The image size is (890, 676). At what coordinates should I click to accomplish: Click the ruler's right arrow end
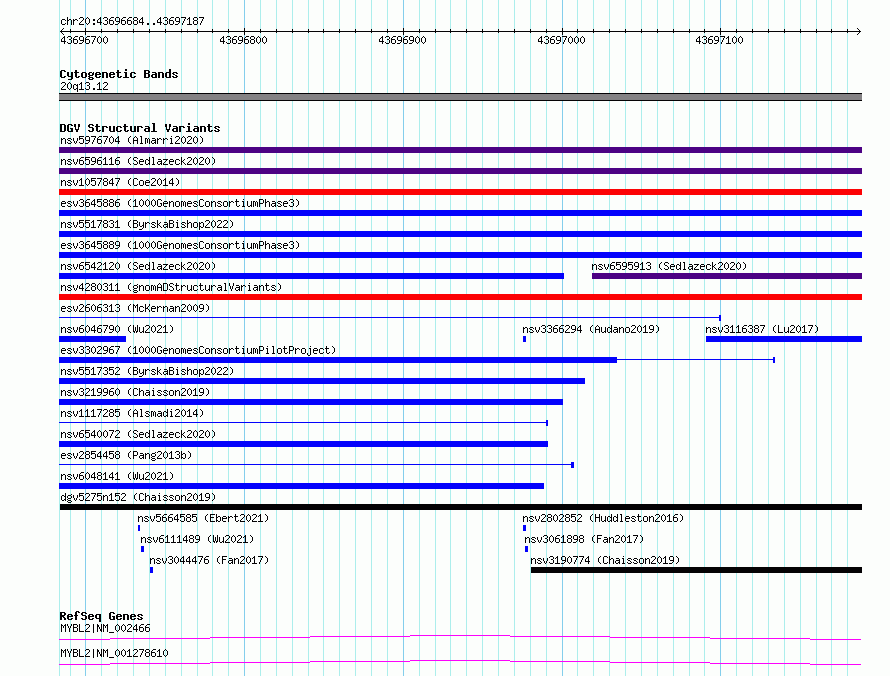coord(858,31)
